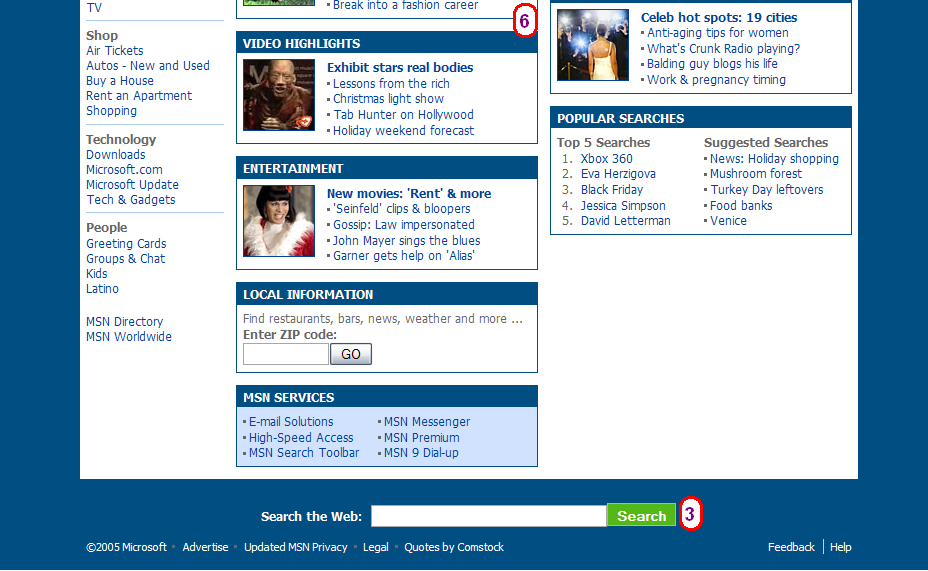928x571 pixels.
Task: Click the ZIP code input field
Action: [286, 354]
